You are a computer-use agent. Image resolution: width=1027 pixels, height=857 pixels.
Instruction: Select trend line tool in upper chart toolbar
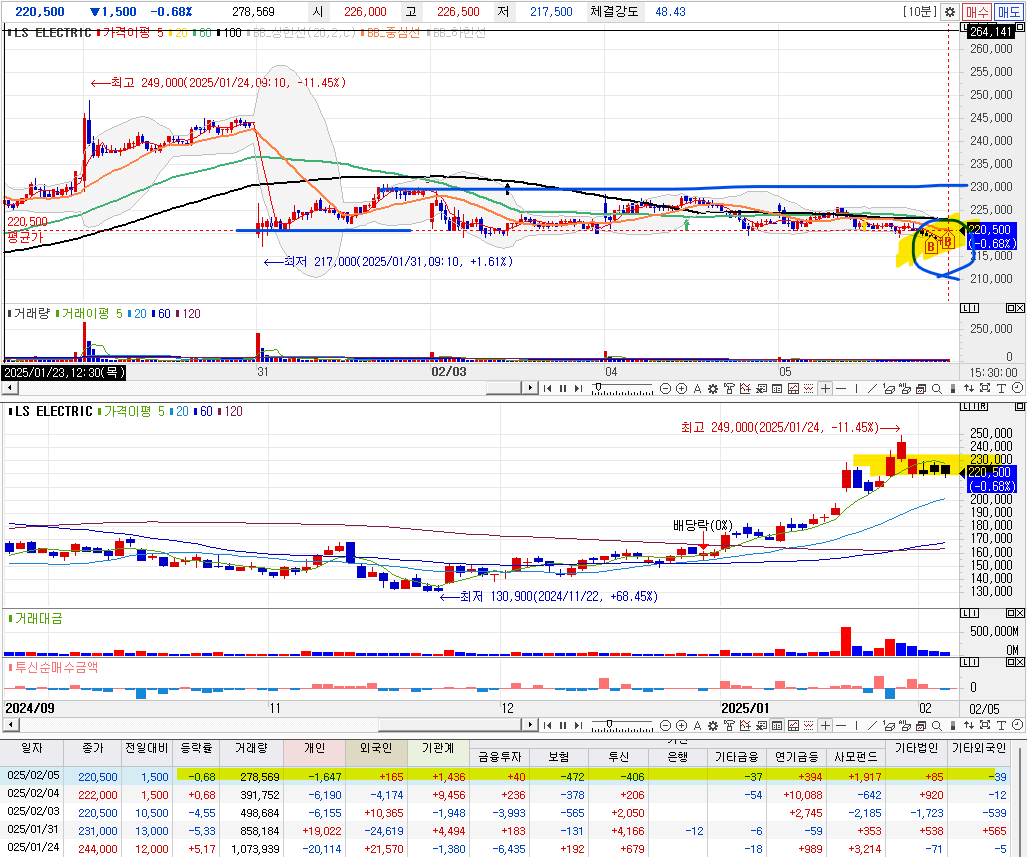(872, 389)
